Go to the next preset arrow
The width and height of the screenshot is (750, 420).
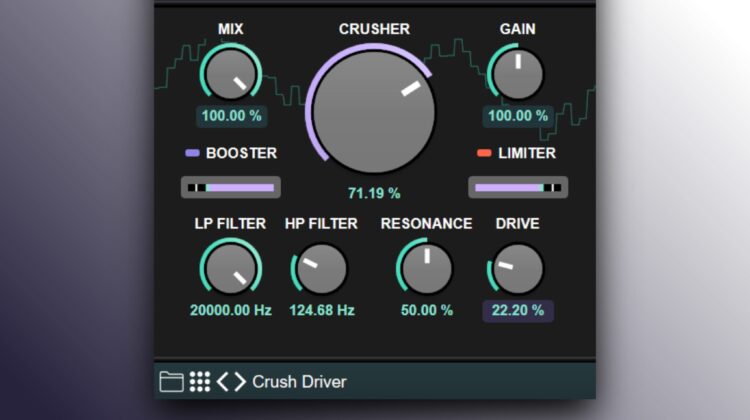(239, 381)
